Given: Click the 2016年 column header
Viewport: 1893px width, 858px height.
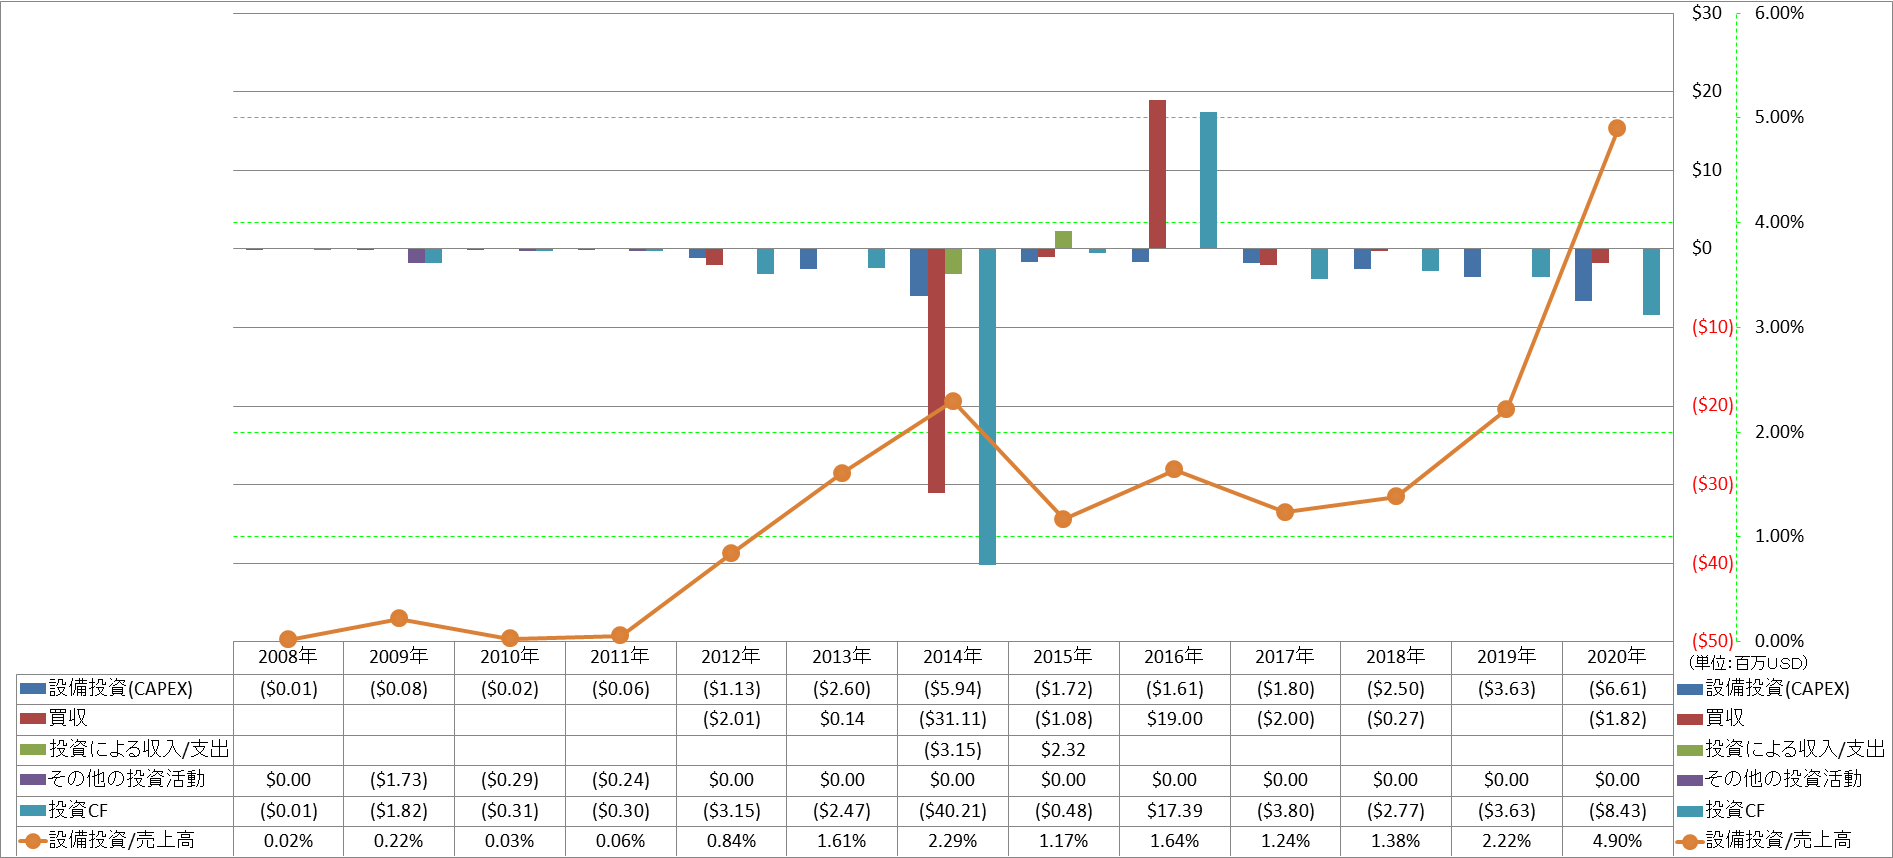Looking at the screenshot, I should (x=1174, y=657).
